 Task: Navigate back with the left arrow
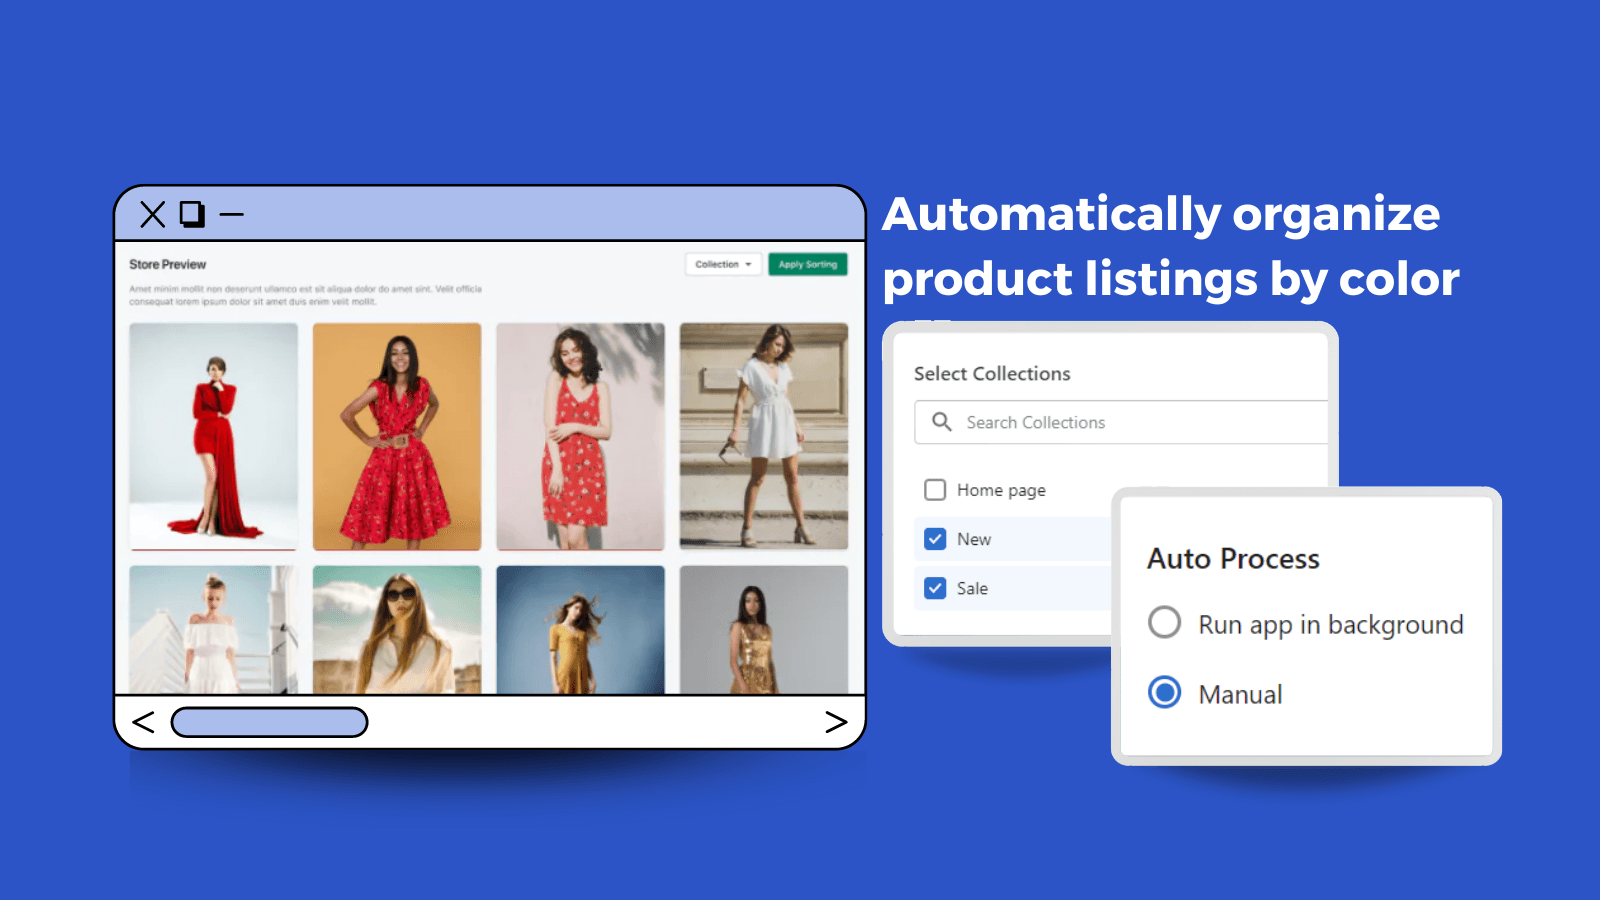(143, 722)
